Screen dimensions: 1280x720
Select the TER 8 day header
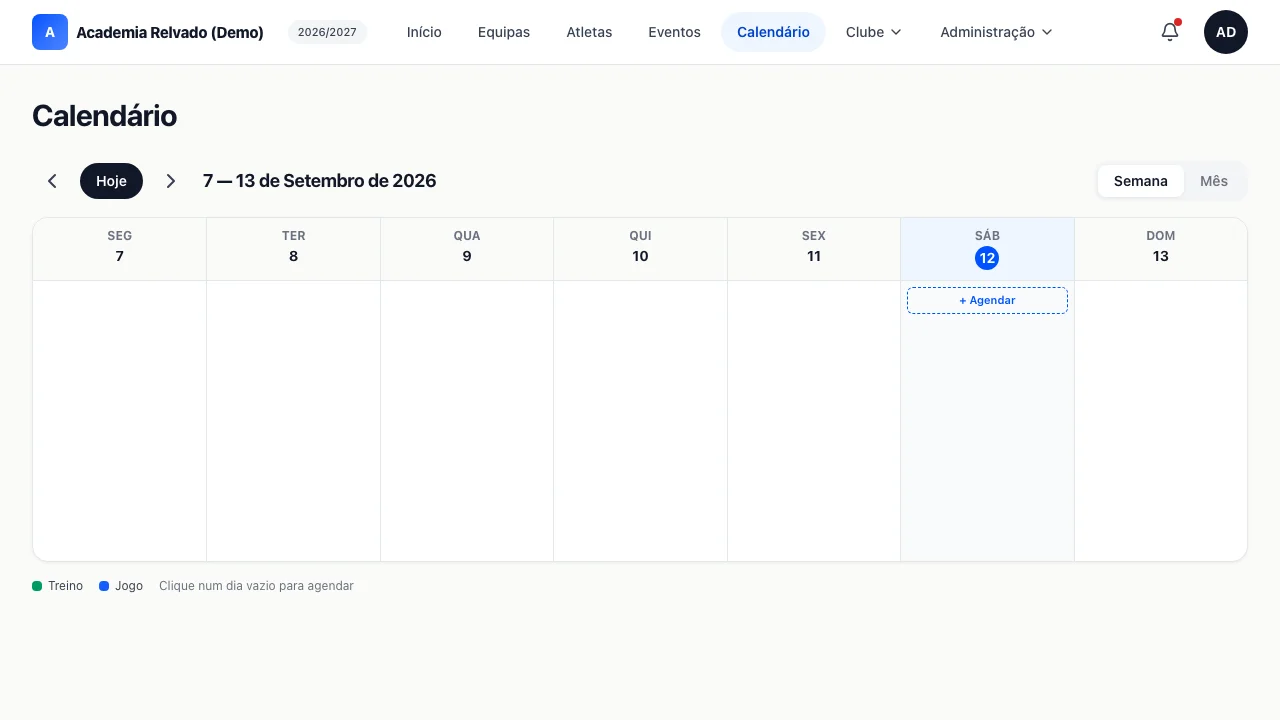[x=293, y=248]
